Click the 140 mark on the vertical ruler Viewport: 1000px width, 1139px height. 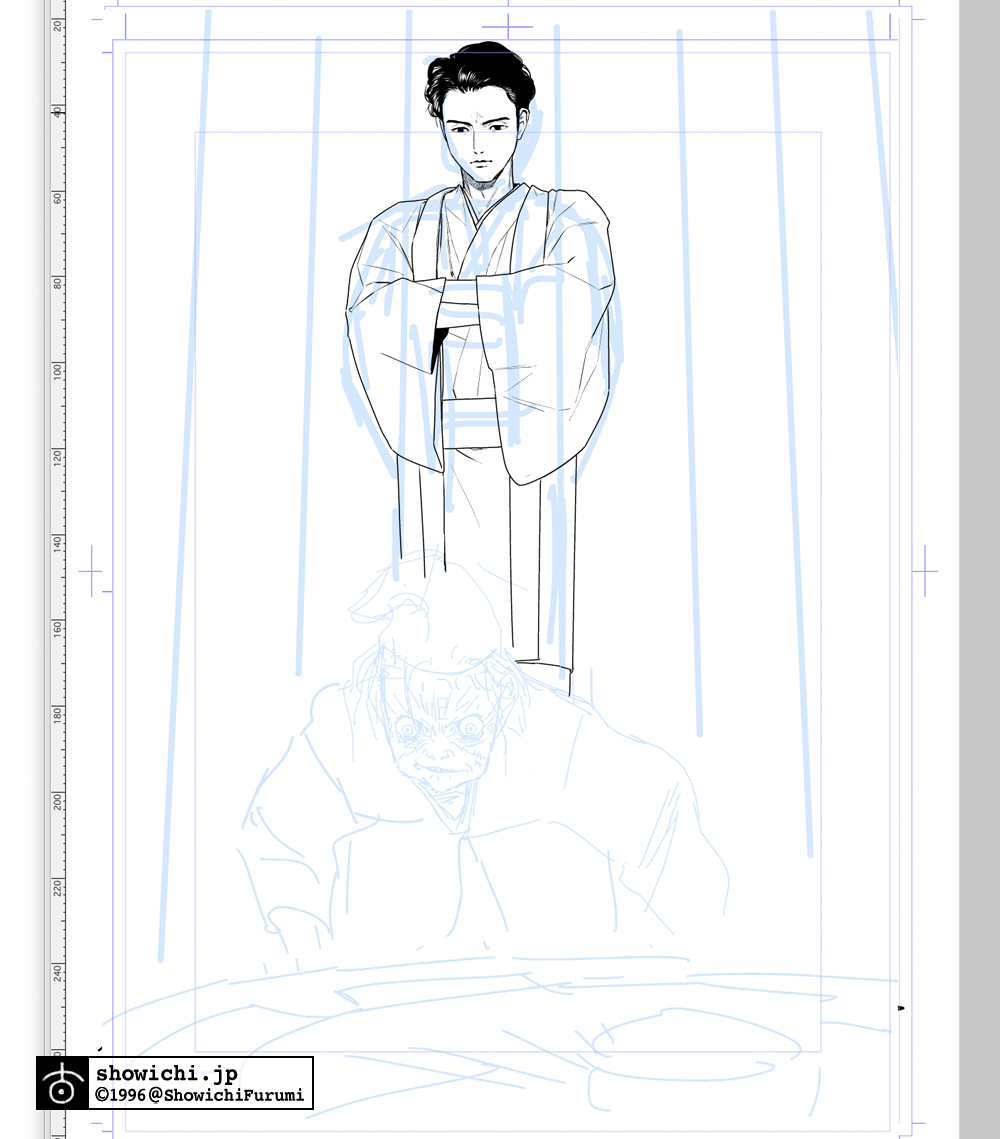[x=57, y=543]
